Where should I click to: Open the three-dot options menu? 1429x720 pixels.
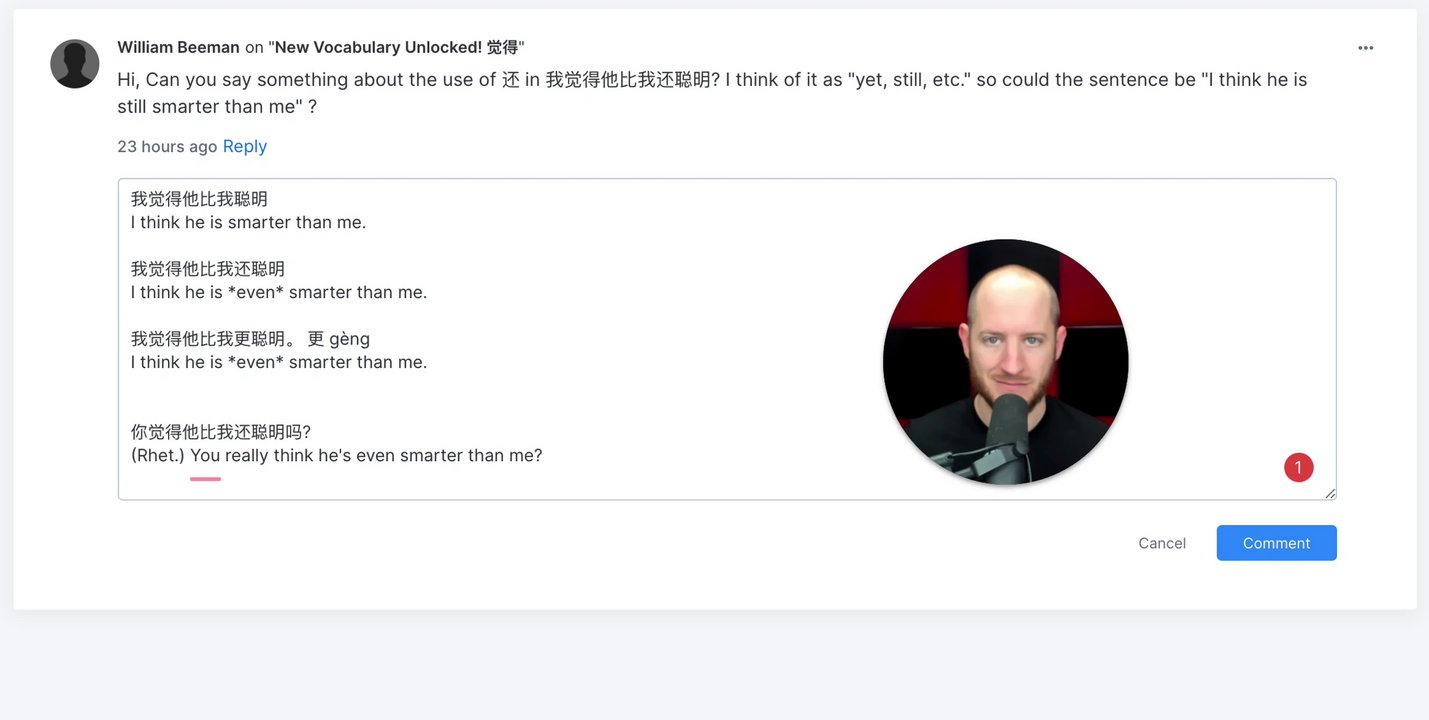1365,48
